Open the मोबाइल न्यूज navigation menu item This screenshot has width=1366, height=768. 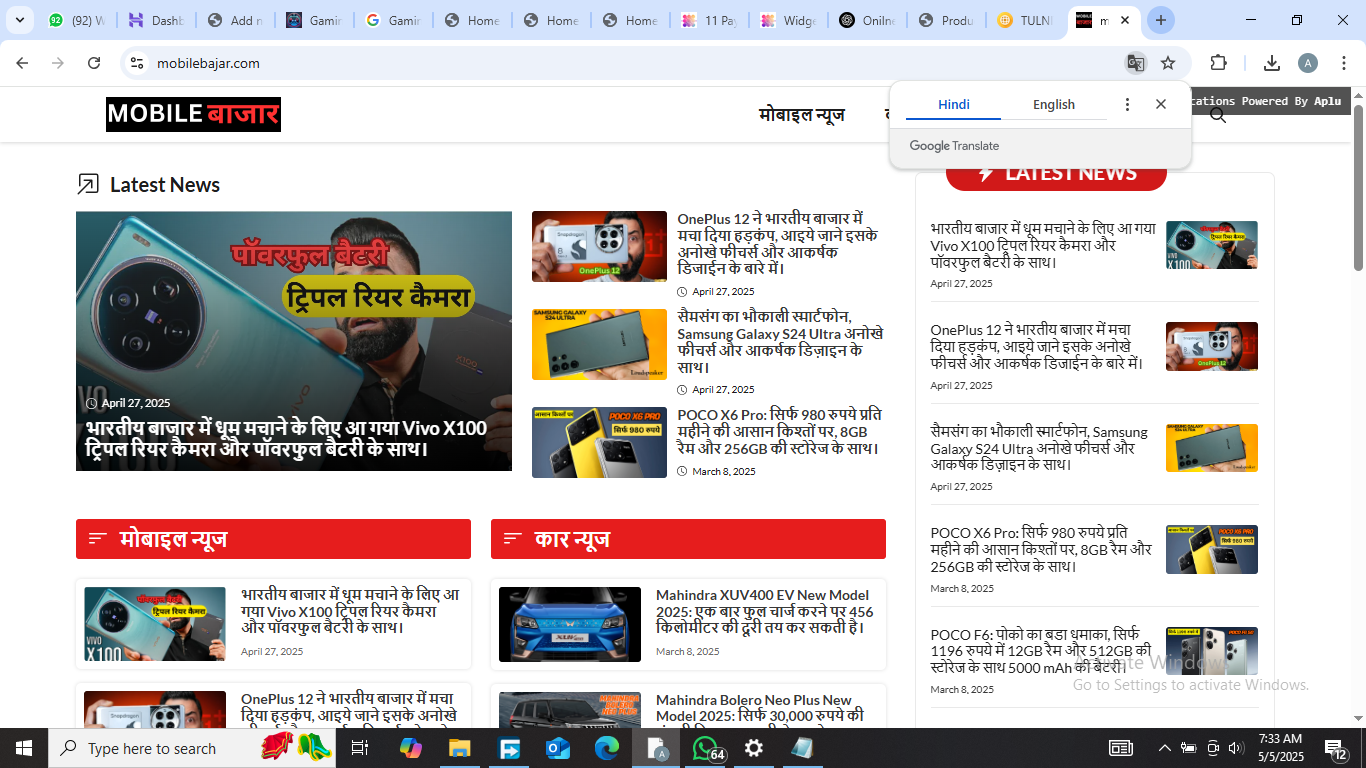pyautogui.click(x=802, y=115)
